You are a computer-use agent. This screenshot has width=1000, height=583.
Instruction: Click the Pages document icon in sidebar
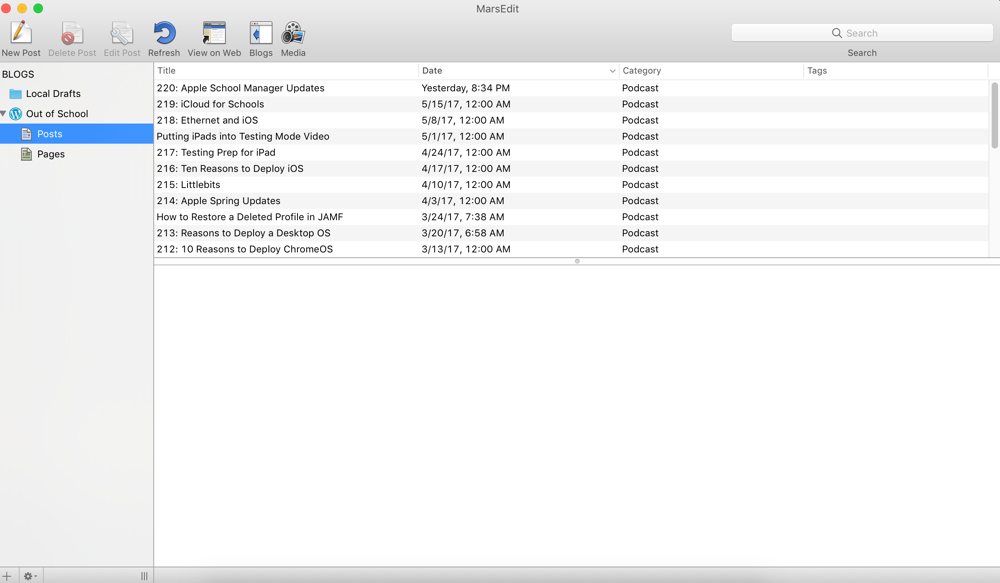26,154
